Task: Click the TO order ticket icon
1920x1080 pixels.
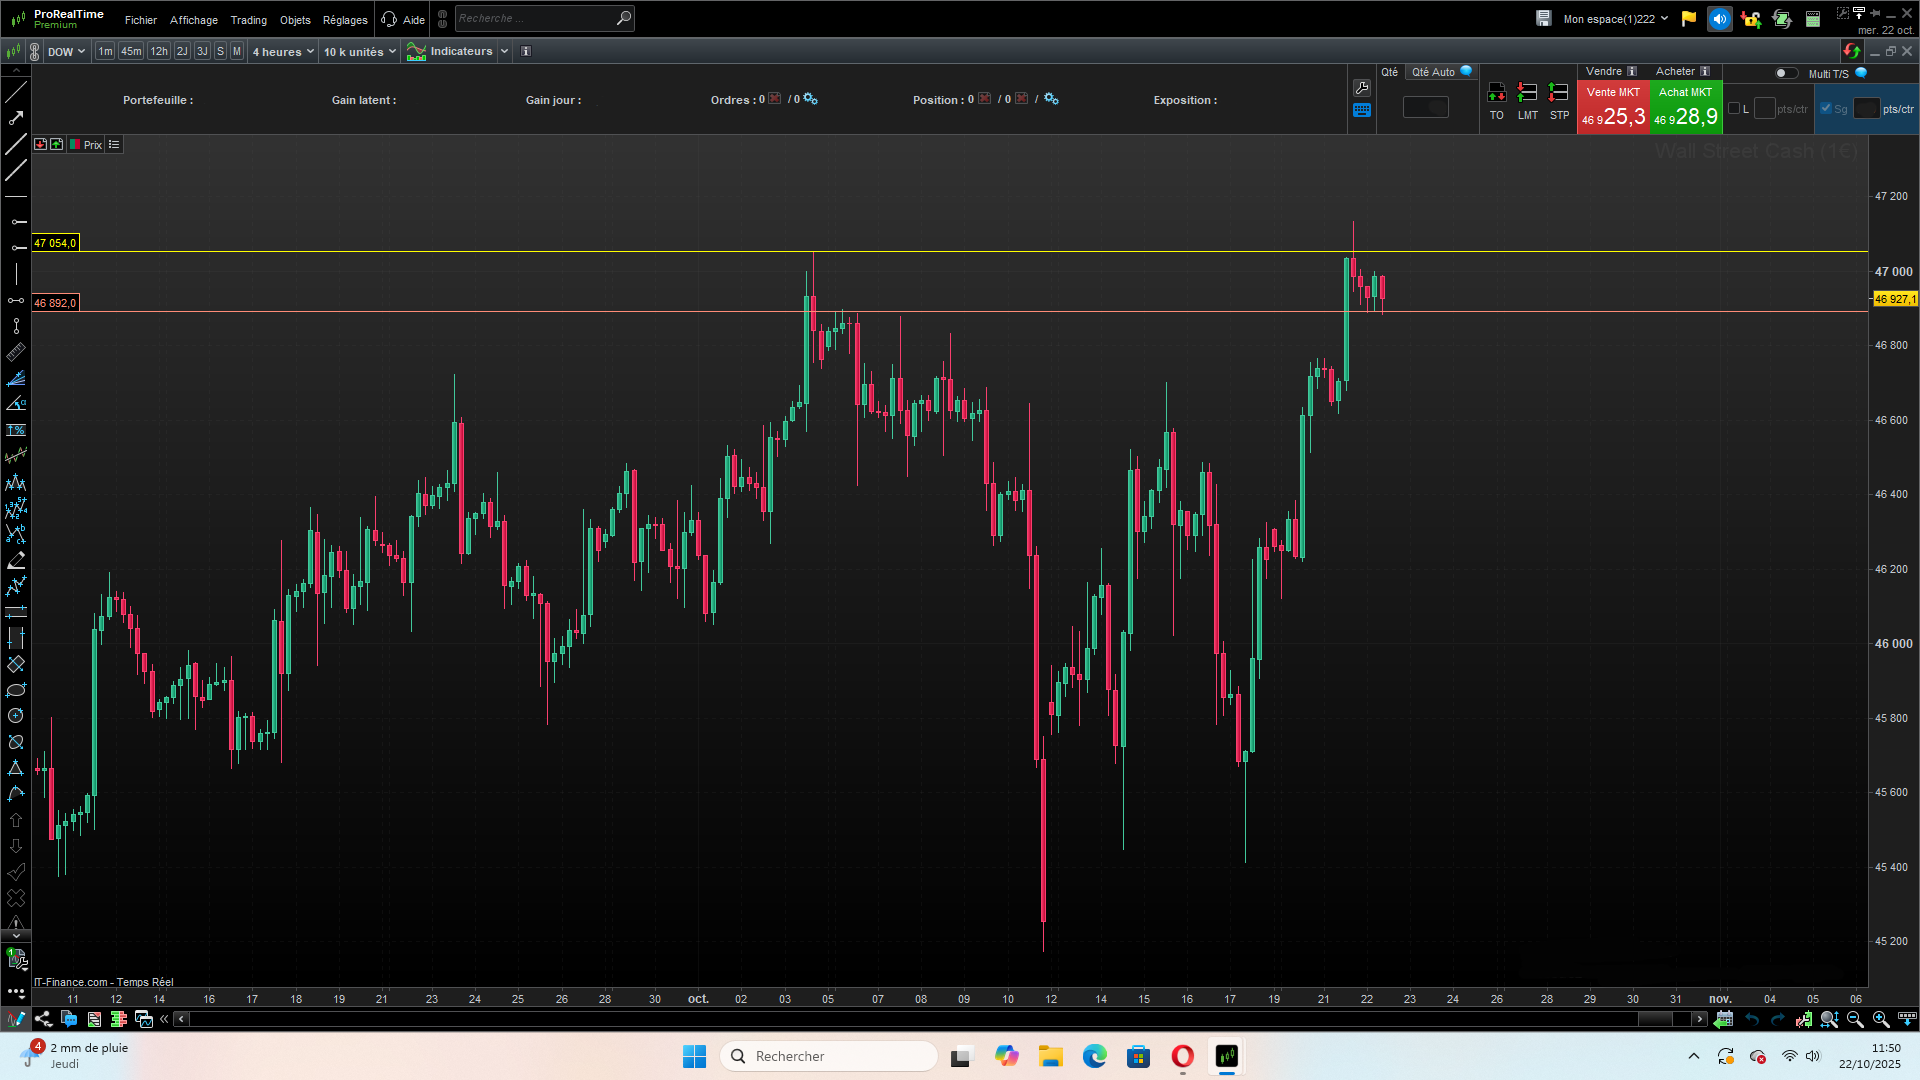Action: pyautogui.click(x=1496, y=93)
